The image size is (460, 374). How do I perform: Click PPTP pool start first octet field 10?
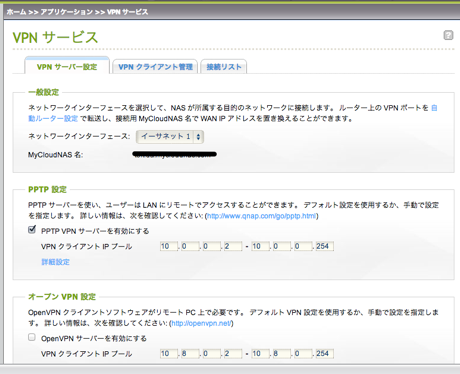(168, 246)
